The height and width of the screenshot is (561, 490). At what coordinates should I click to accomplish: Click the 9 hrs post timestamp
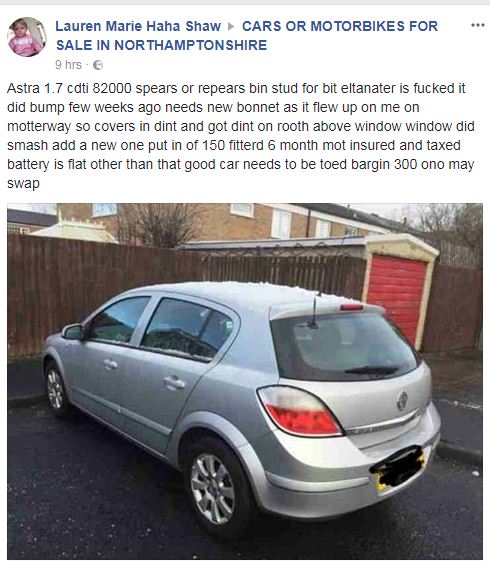point(68,65)
